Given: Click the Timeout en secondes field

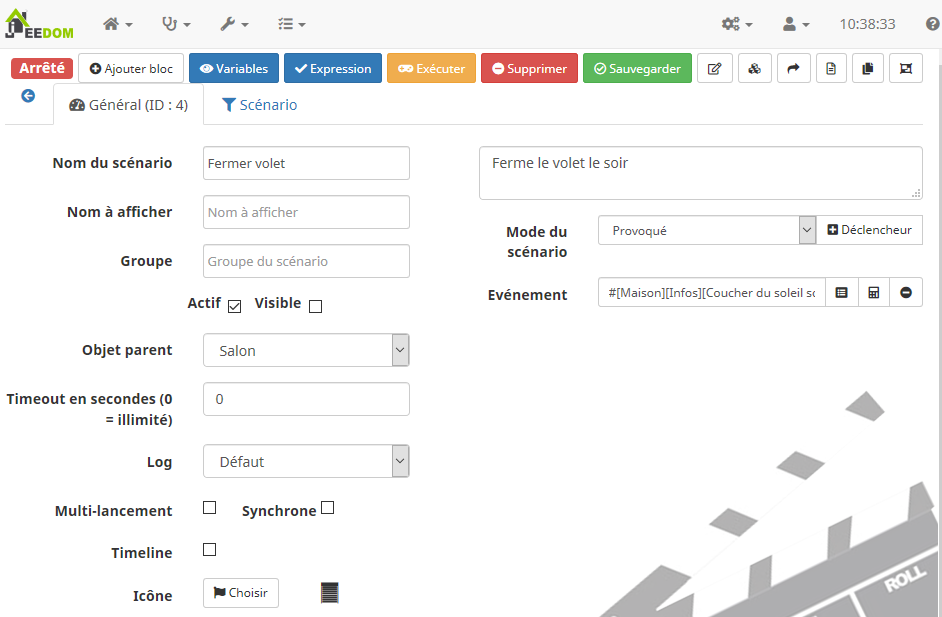Looking at the screenshot, I should pyautogui.click(x=306, y=399).
